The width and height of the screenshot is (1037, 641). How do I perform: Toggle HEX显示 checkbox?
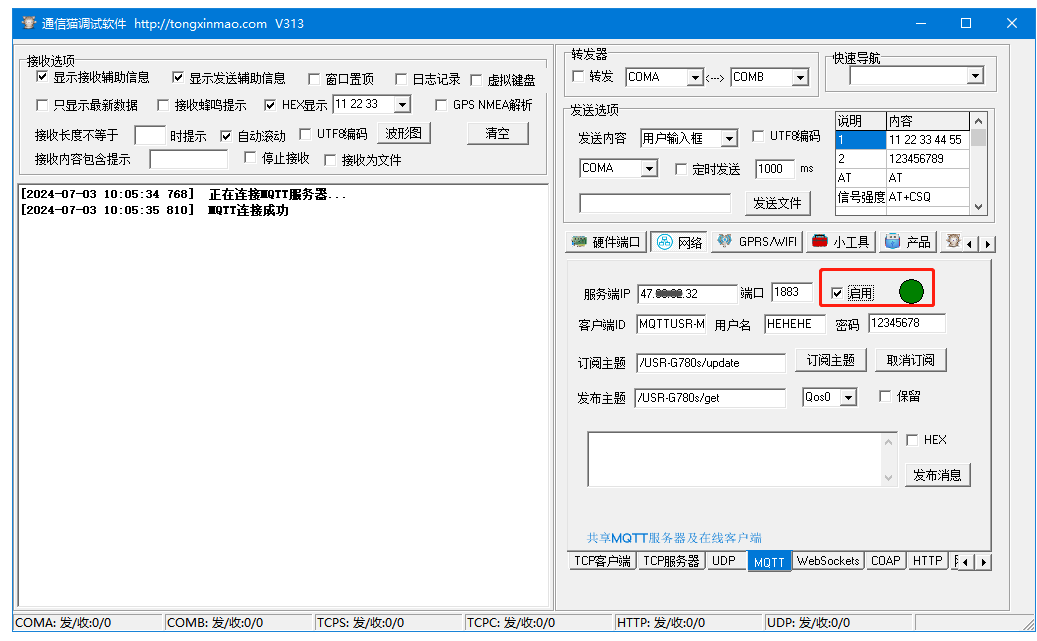270,105
